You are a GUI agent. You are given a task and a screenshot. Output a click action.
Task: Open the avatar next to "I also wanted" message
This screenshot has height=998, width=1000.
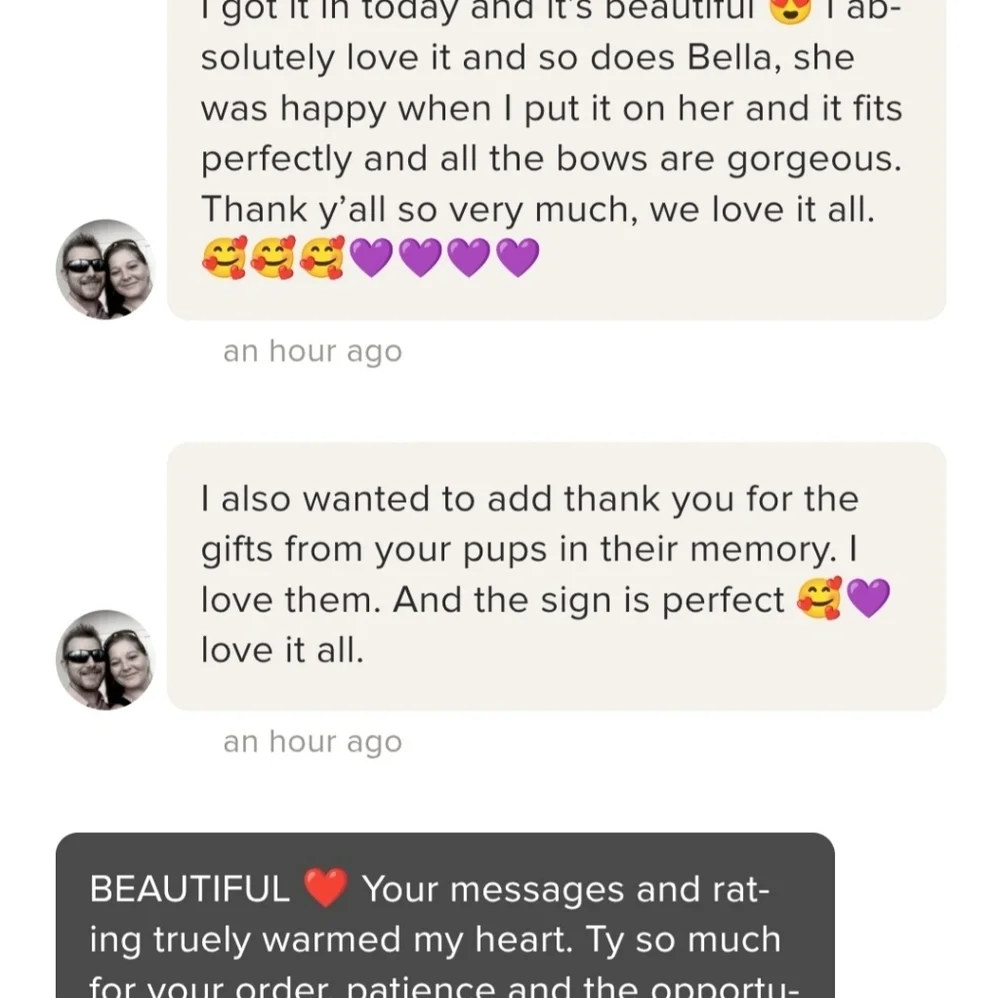point(106,660)
